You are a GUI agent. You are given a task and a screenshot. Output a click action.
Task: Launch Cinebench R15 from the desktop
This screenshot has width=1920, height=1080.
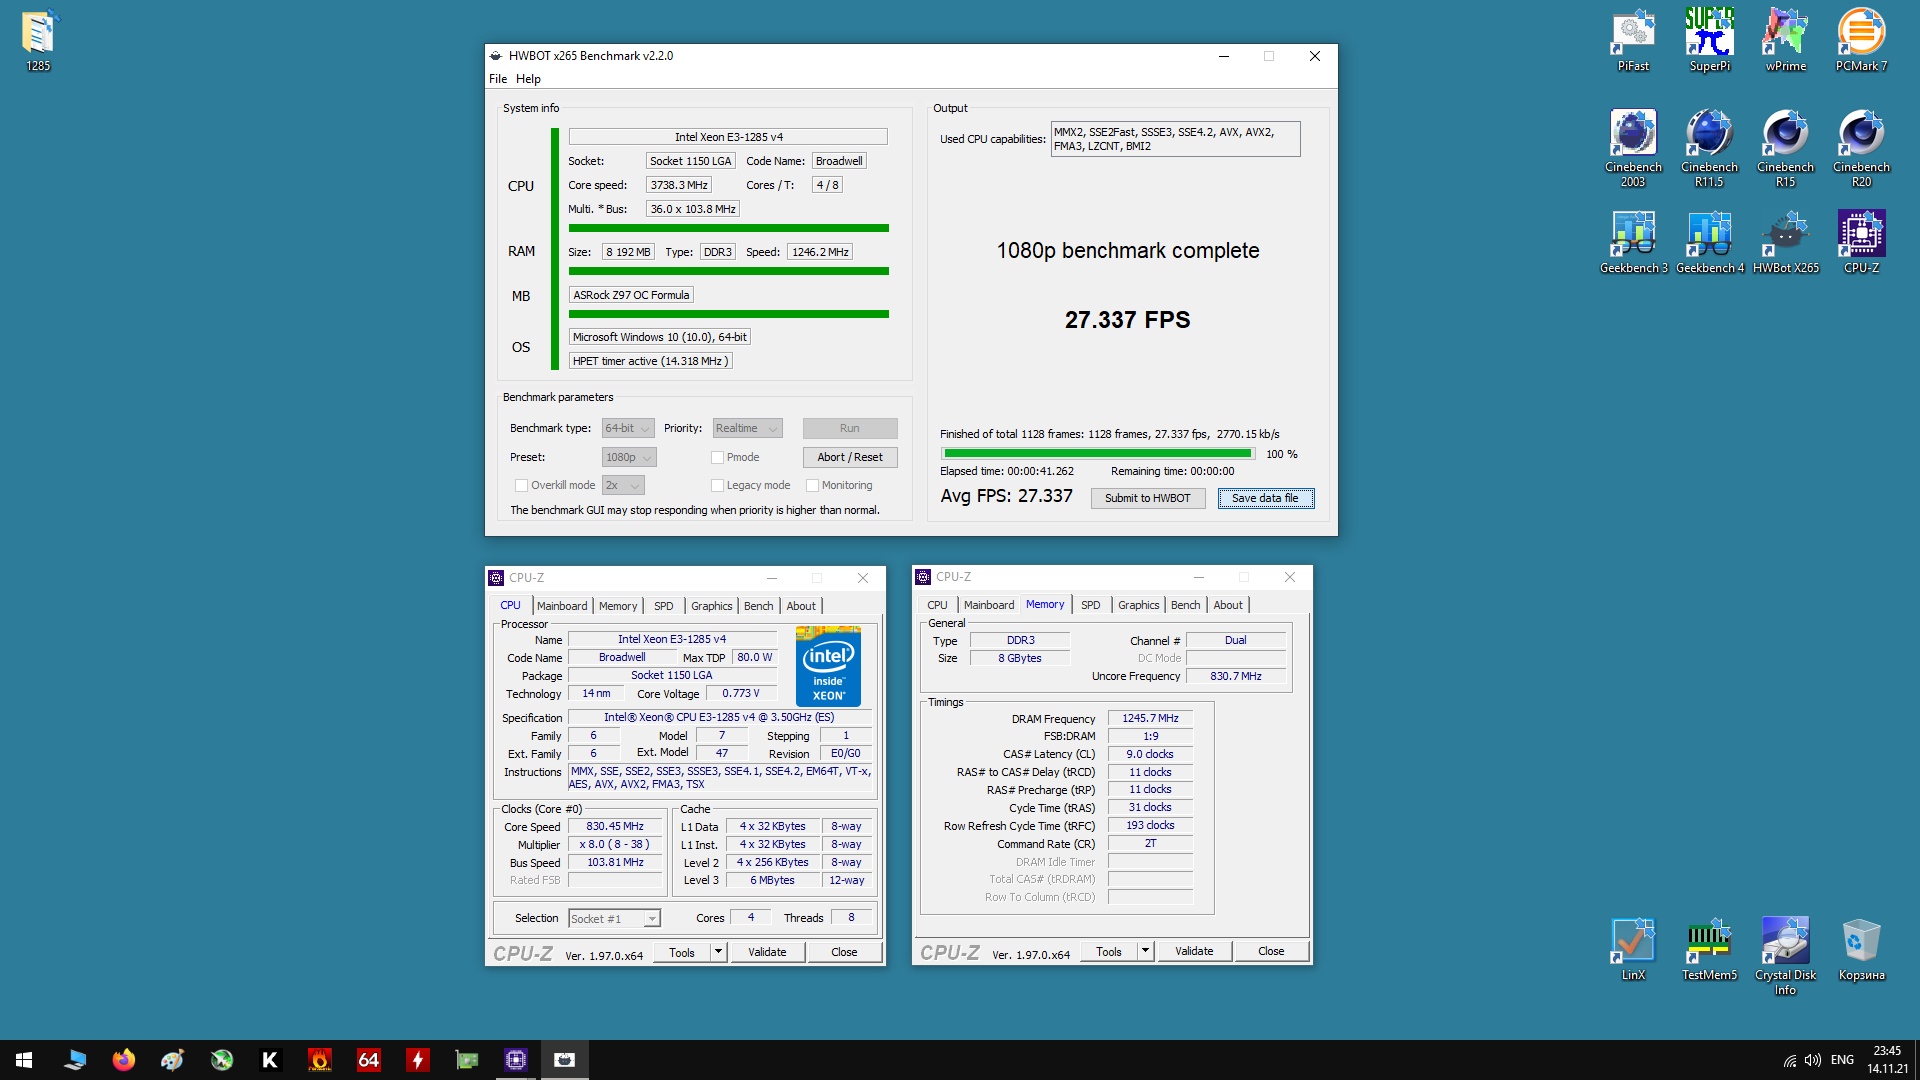(x=1785, y=149)
